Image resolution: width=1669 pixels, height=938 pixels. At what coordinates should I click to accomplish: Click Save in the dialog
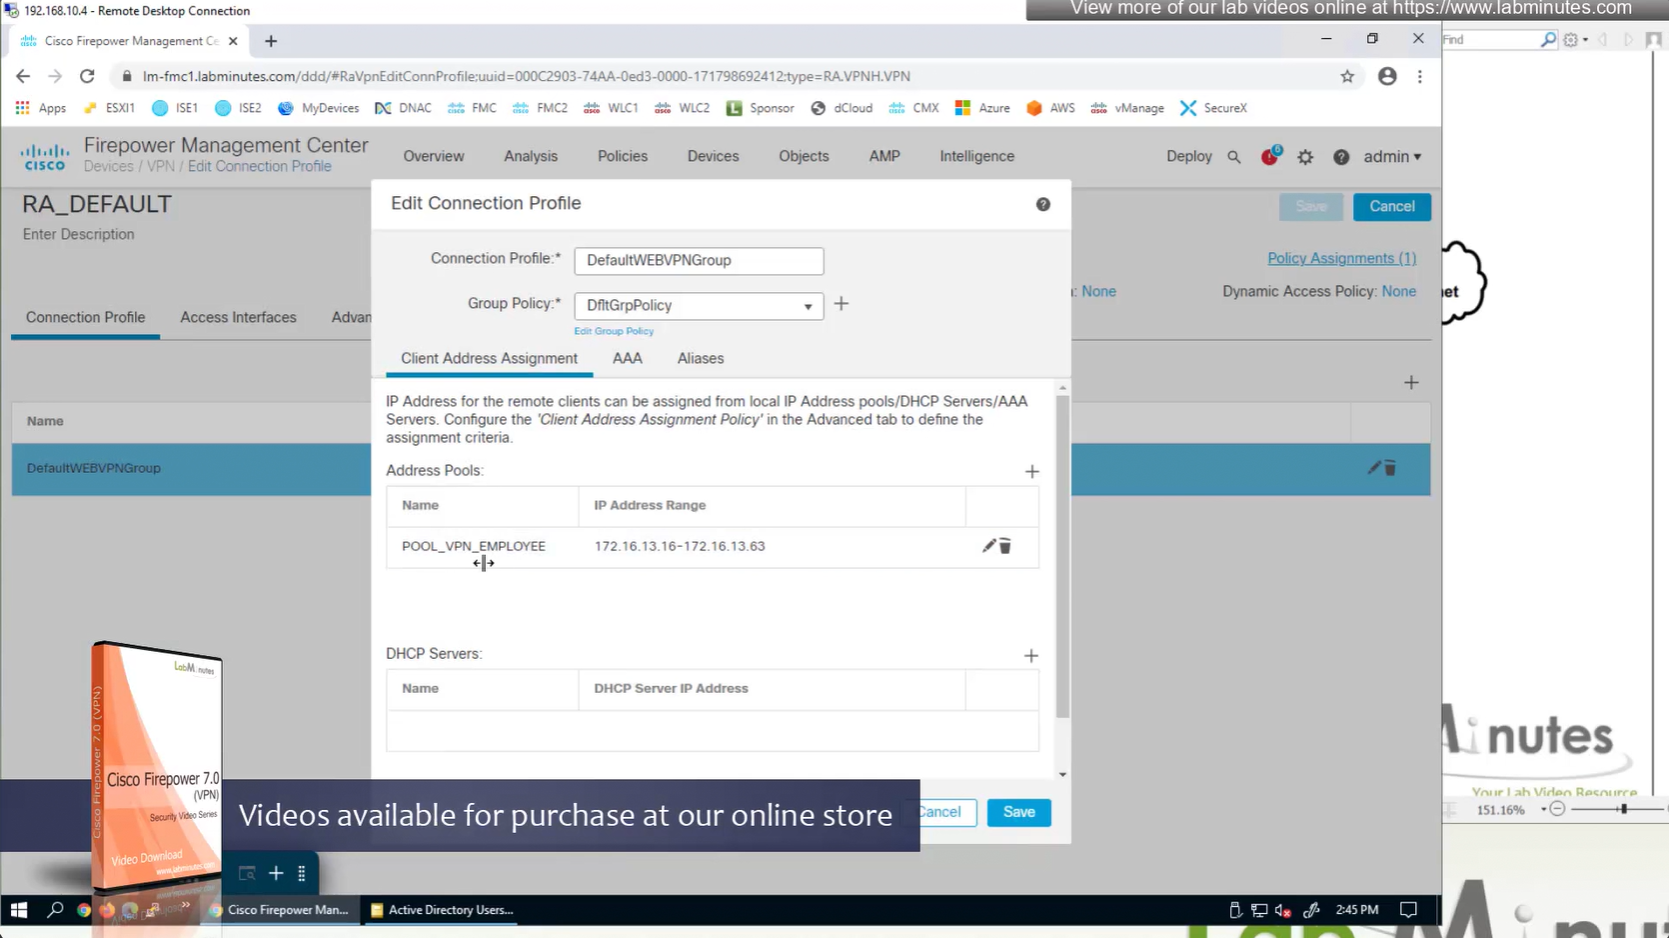pyautogui.click(x=1018, y=812)
